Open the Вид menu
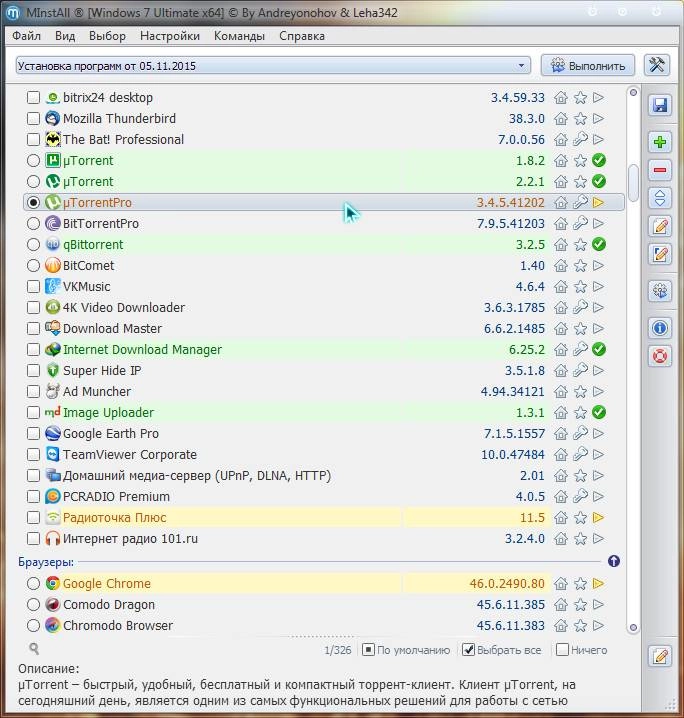 (65, 36)
